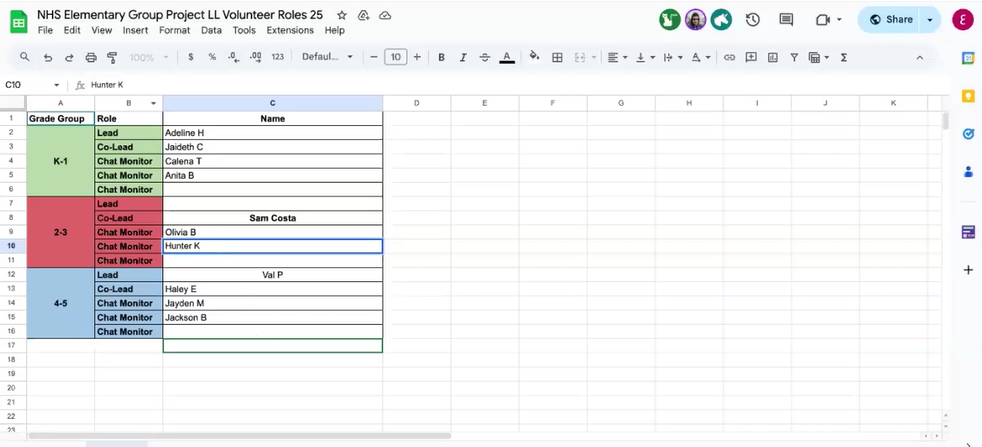Open the zoom level dropdown
Image resolution: width=982 pixels, height=447 pixels.
(148, 57)
